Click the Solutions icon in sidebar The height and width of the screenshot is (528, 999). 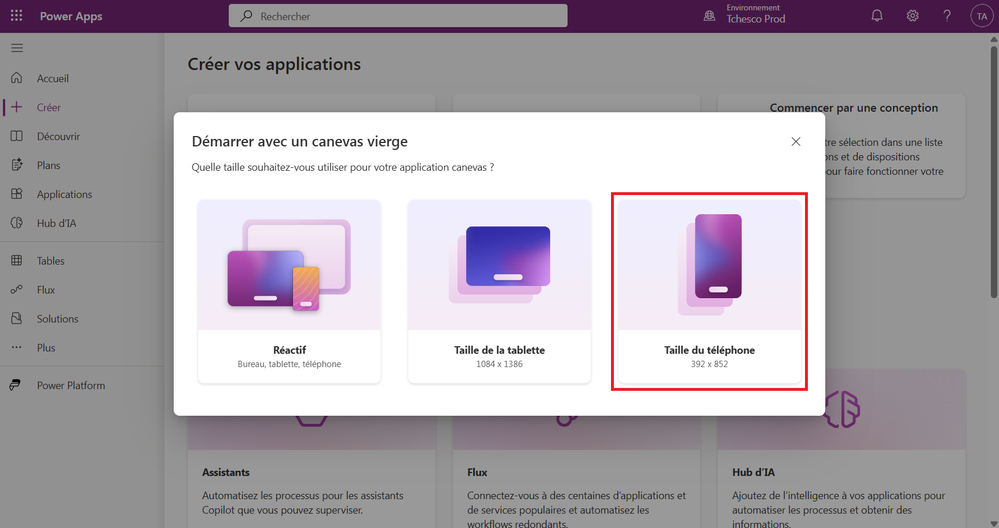(17, 318)
